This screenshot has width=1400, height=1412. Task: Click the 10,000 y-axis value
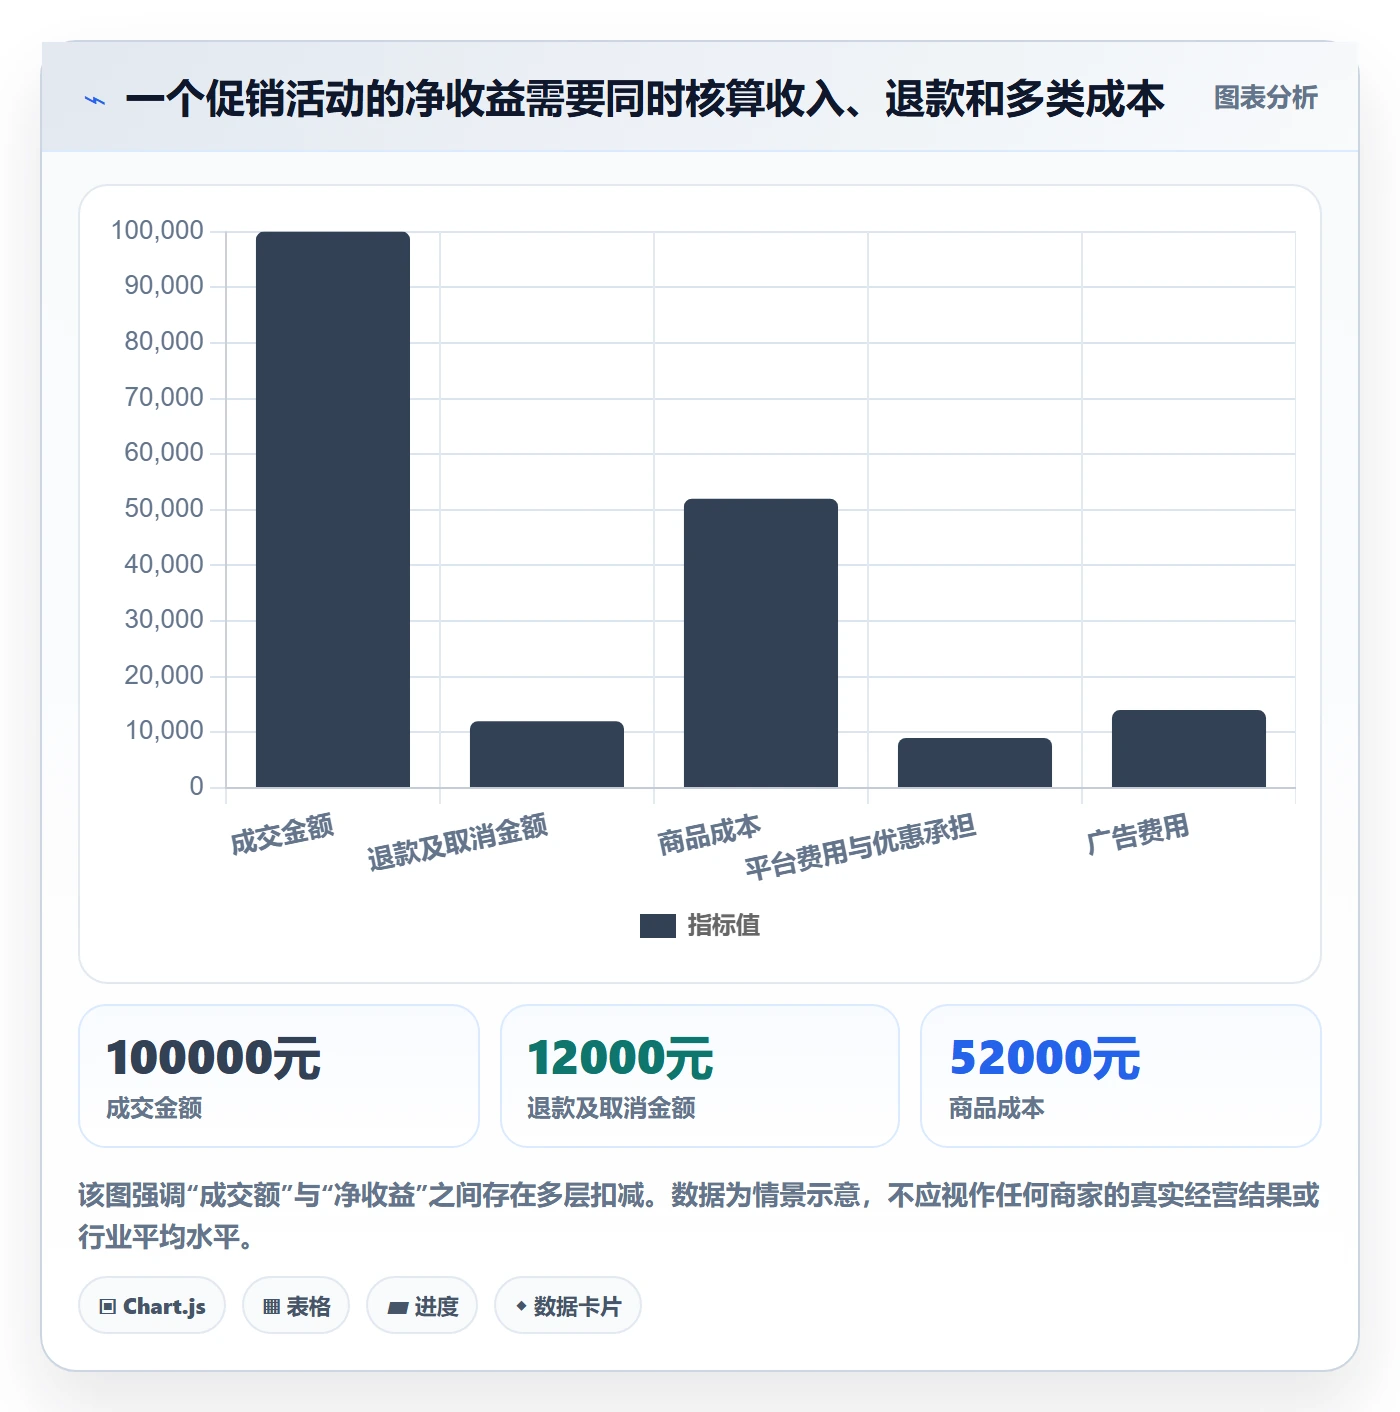point(164,731)
